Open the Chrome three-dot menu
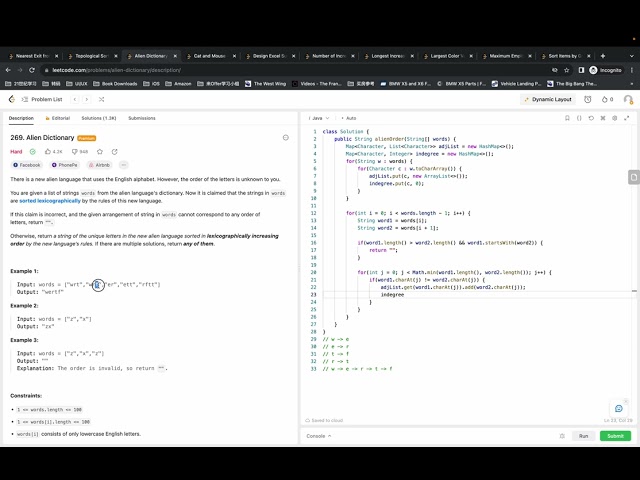The width and height of the screenshot is (640, 480). 632,70
